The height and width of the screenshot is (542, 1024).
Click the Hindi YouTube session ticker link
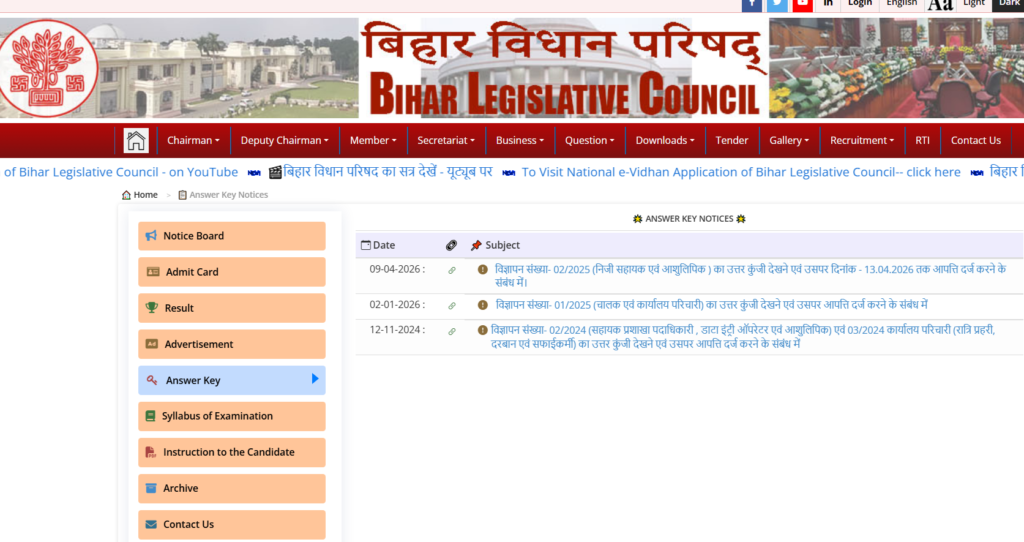pyautogui.click(x=388, y=172)
